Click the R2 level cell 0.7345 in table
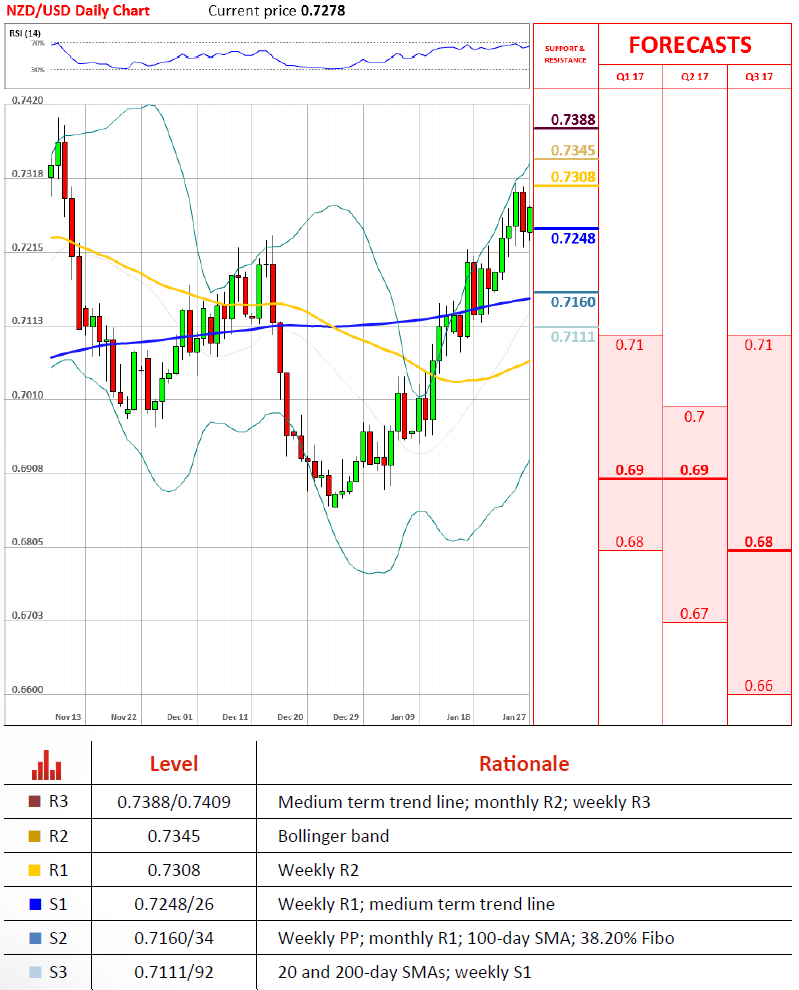Screen dimensions: 799x990 [174, 836]
